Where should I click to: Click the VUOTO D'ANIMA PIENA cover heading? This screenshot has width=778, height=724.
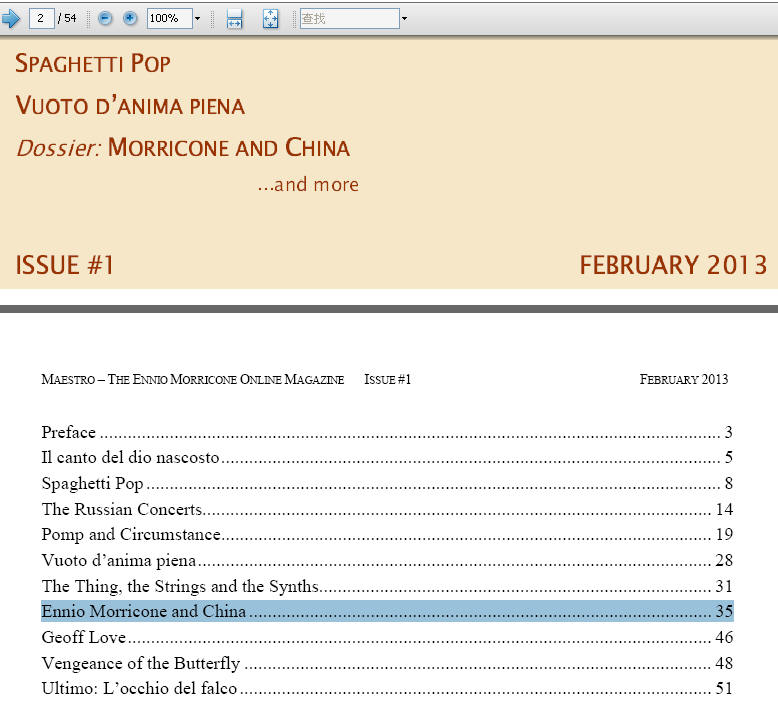point(130,106)
